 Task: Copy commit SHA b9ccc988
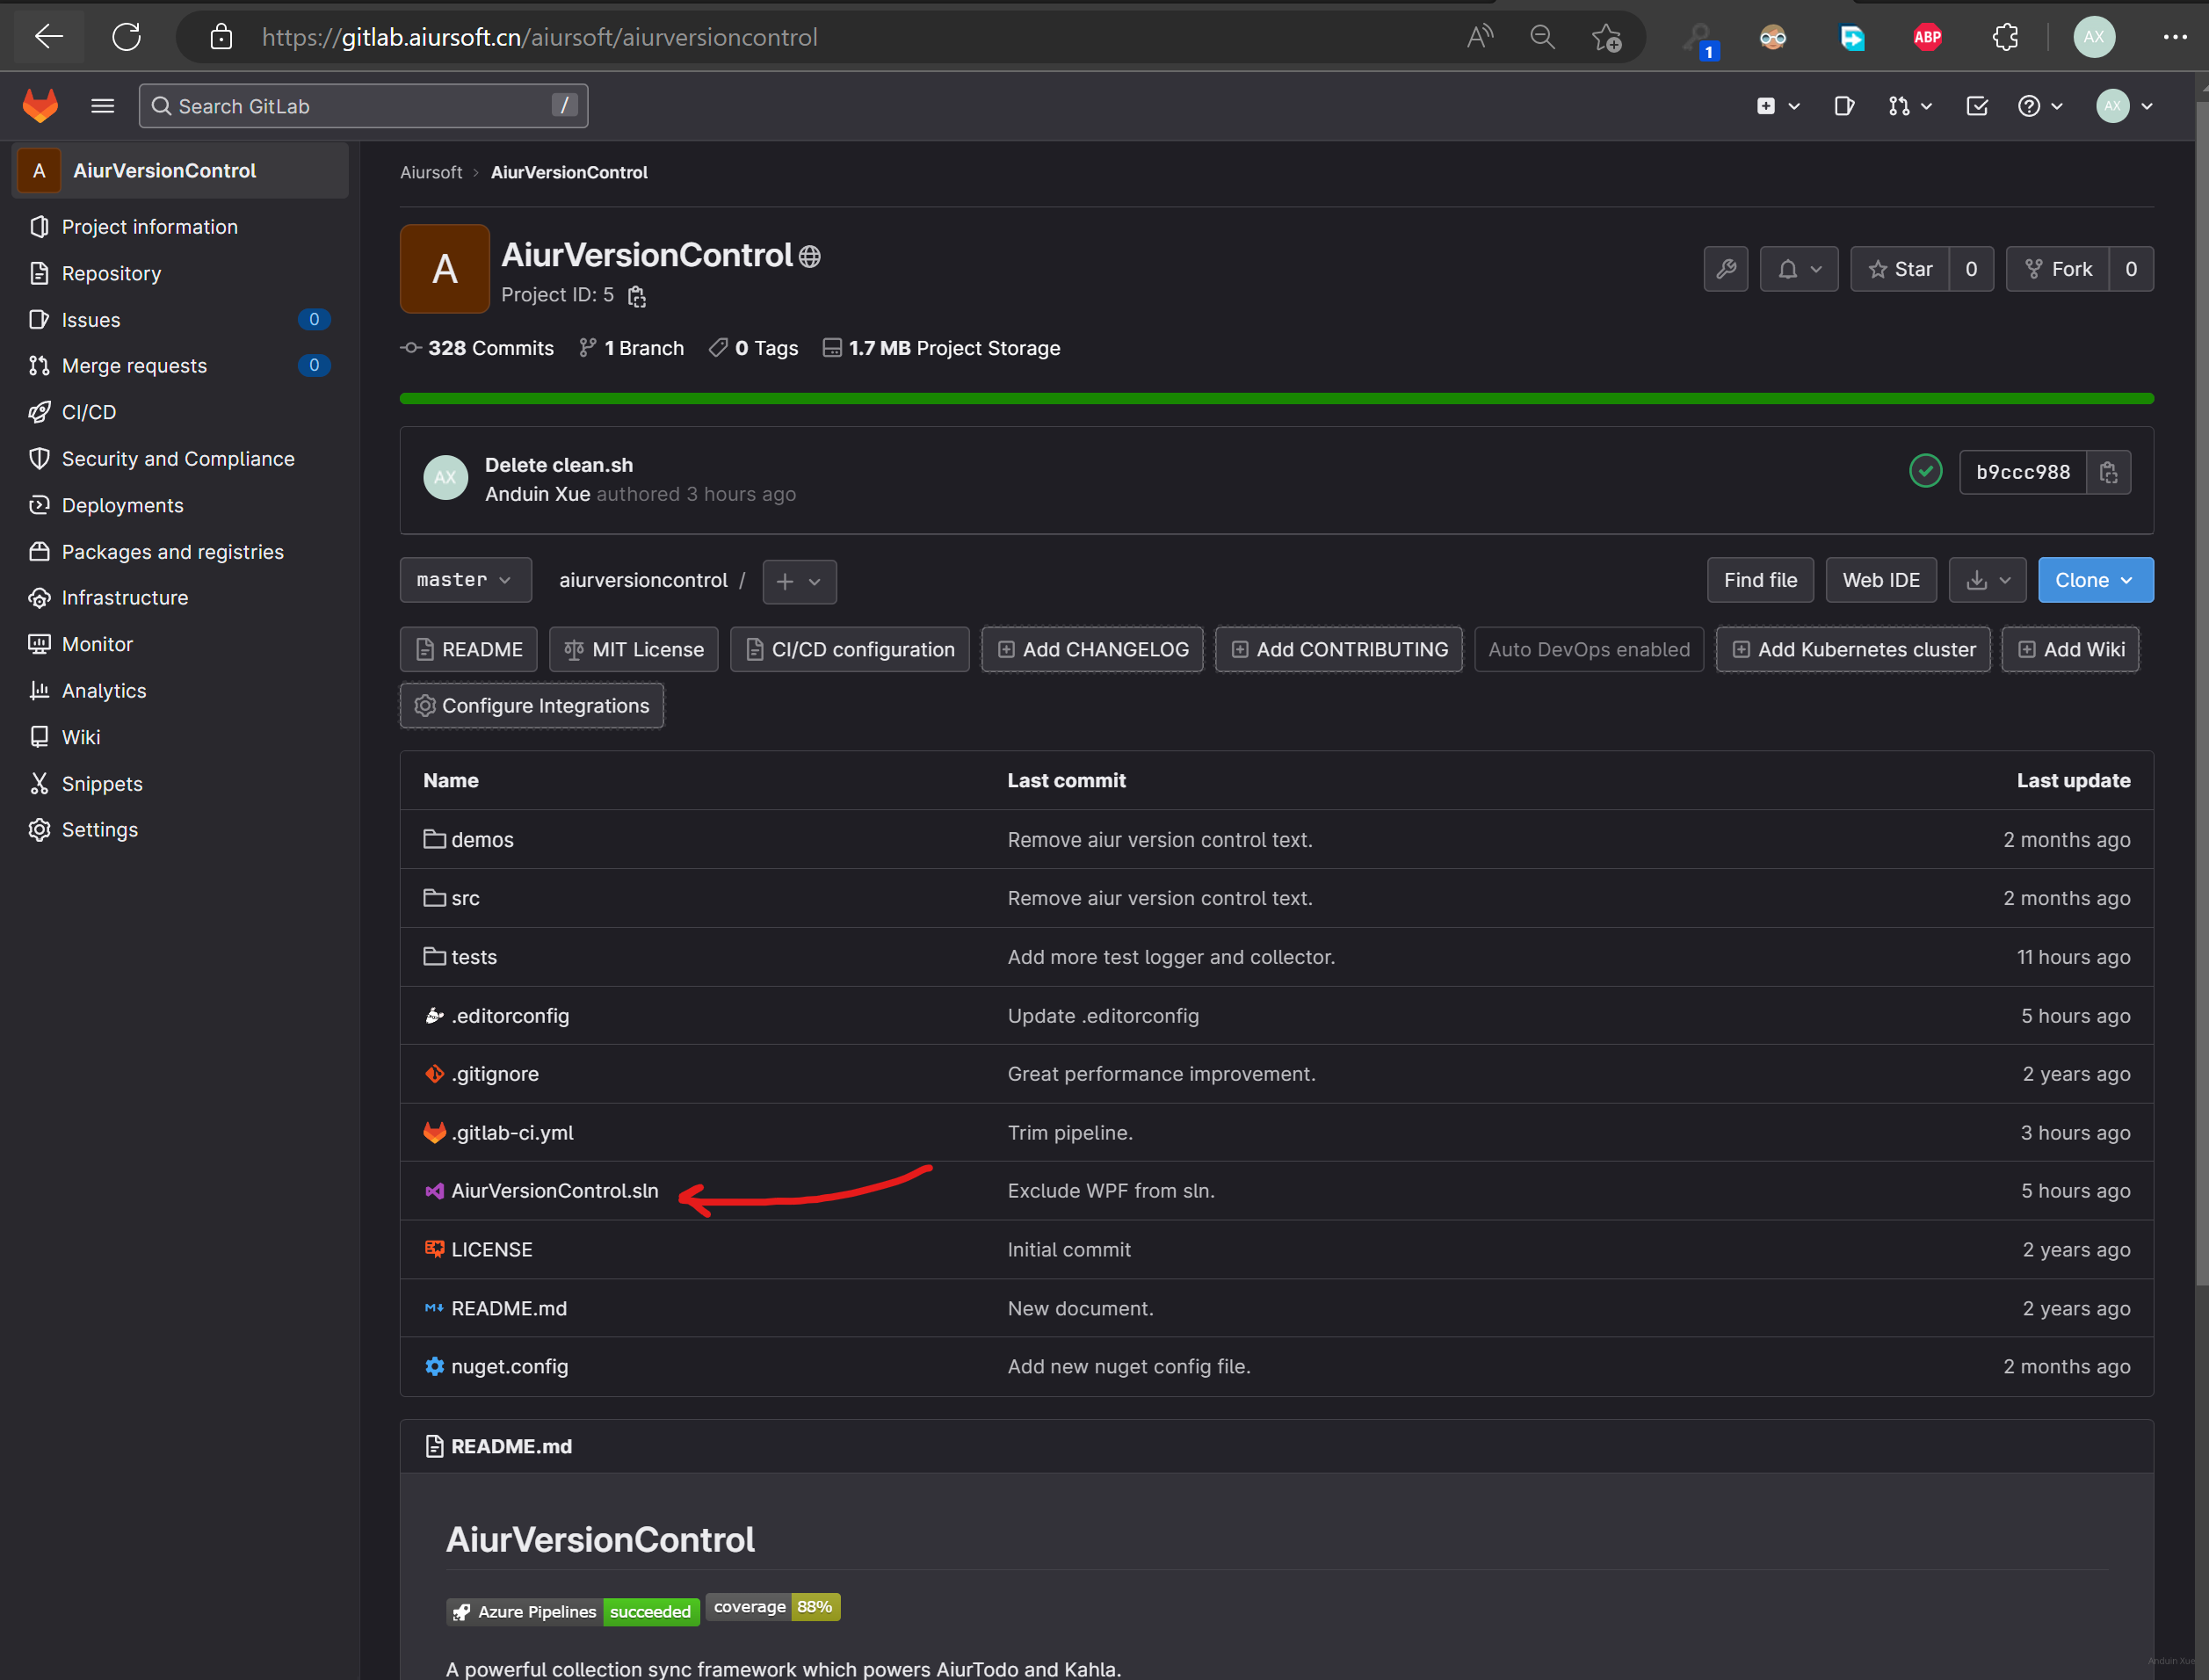pos(2108,472)
